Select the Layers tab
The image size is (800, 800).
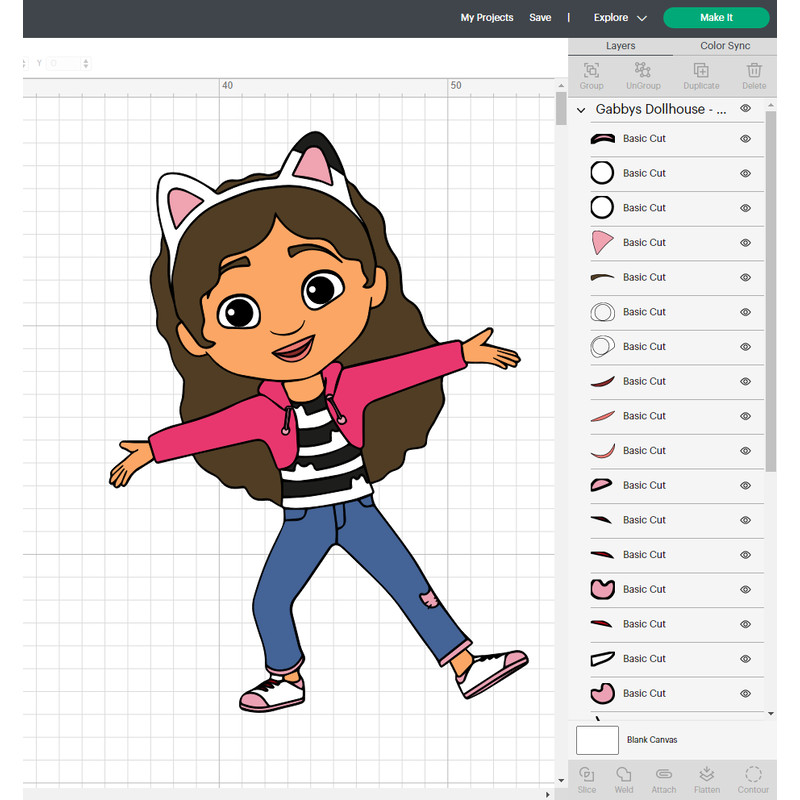pos(620,45)
